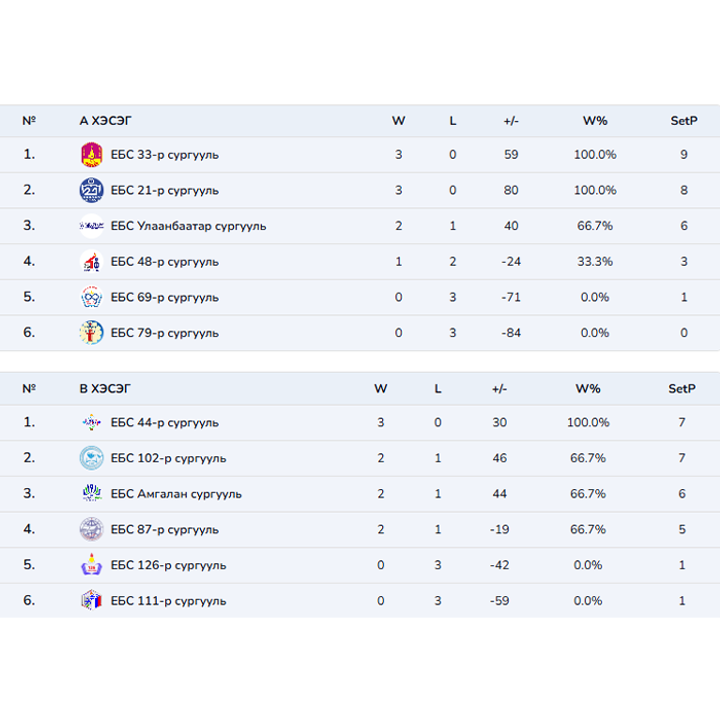The image size is (720, 720).
Task: Click the ЕБС 33-р сургууль team logo
Action: (91, 155)
